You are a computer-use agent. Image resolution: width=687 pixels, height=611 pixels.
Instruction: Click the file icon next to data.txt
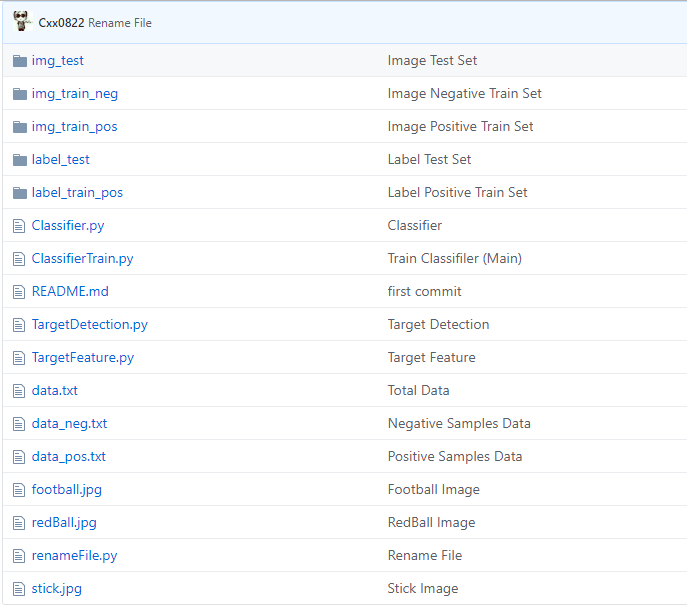click(x=19, y=391)
